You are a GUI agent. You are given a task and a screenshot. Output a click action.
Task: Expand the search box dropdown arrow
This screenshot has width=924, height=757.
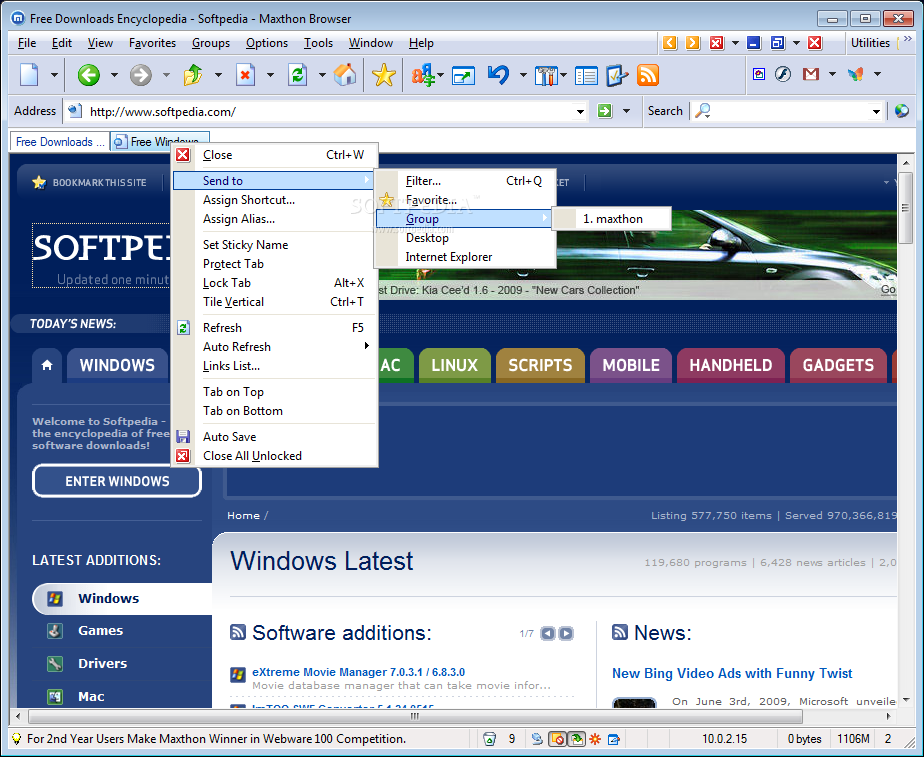(876, 111)
